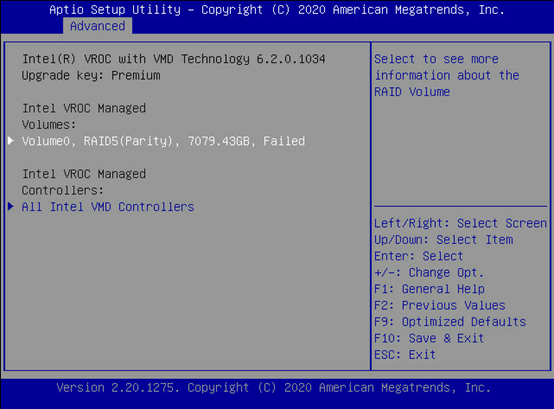Click the Intel VROC Managed Volumes heading
The width and height of the screenshot is (554, 409).
[84, 117]
